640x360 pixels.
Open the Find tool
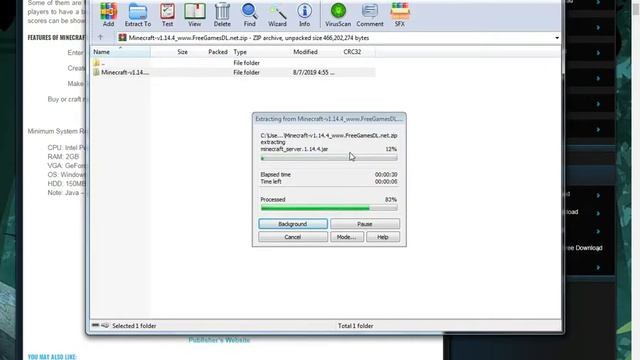[249, 15]
